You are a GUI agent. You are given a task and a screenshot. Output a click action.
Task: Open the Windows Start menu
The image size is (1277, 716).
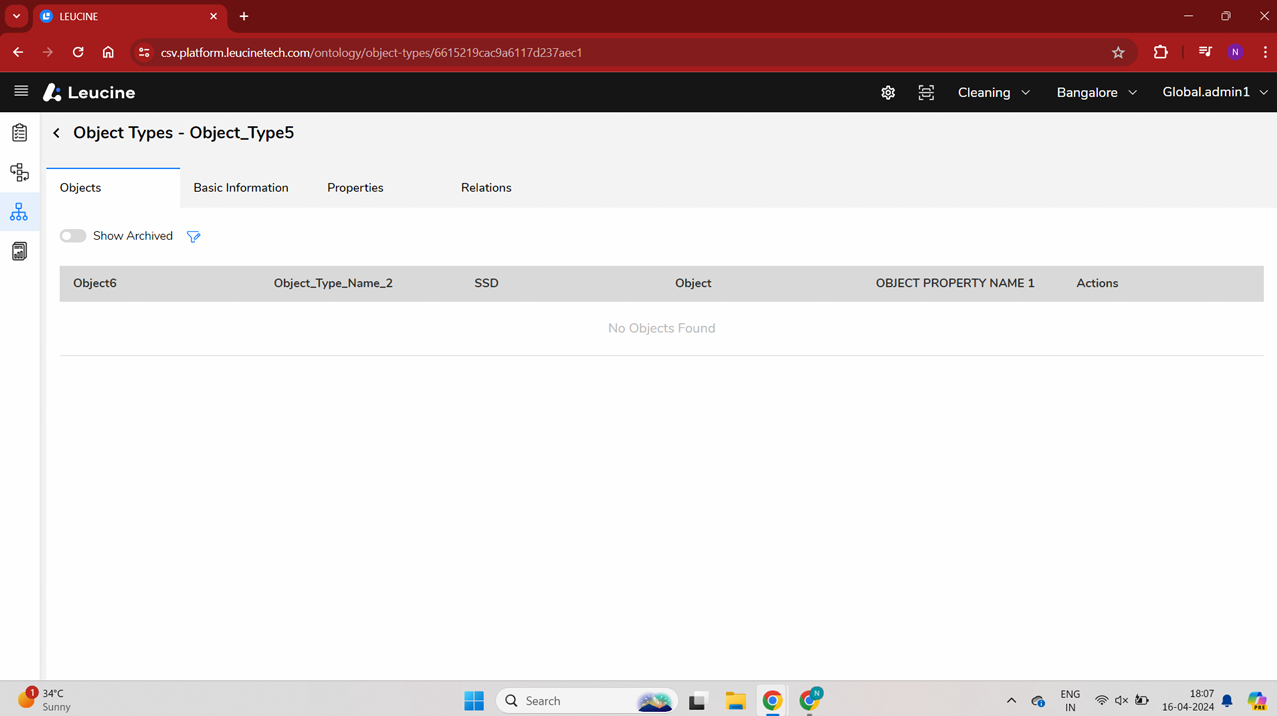coord(474,701)
